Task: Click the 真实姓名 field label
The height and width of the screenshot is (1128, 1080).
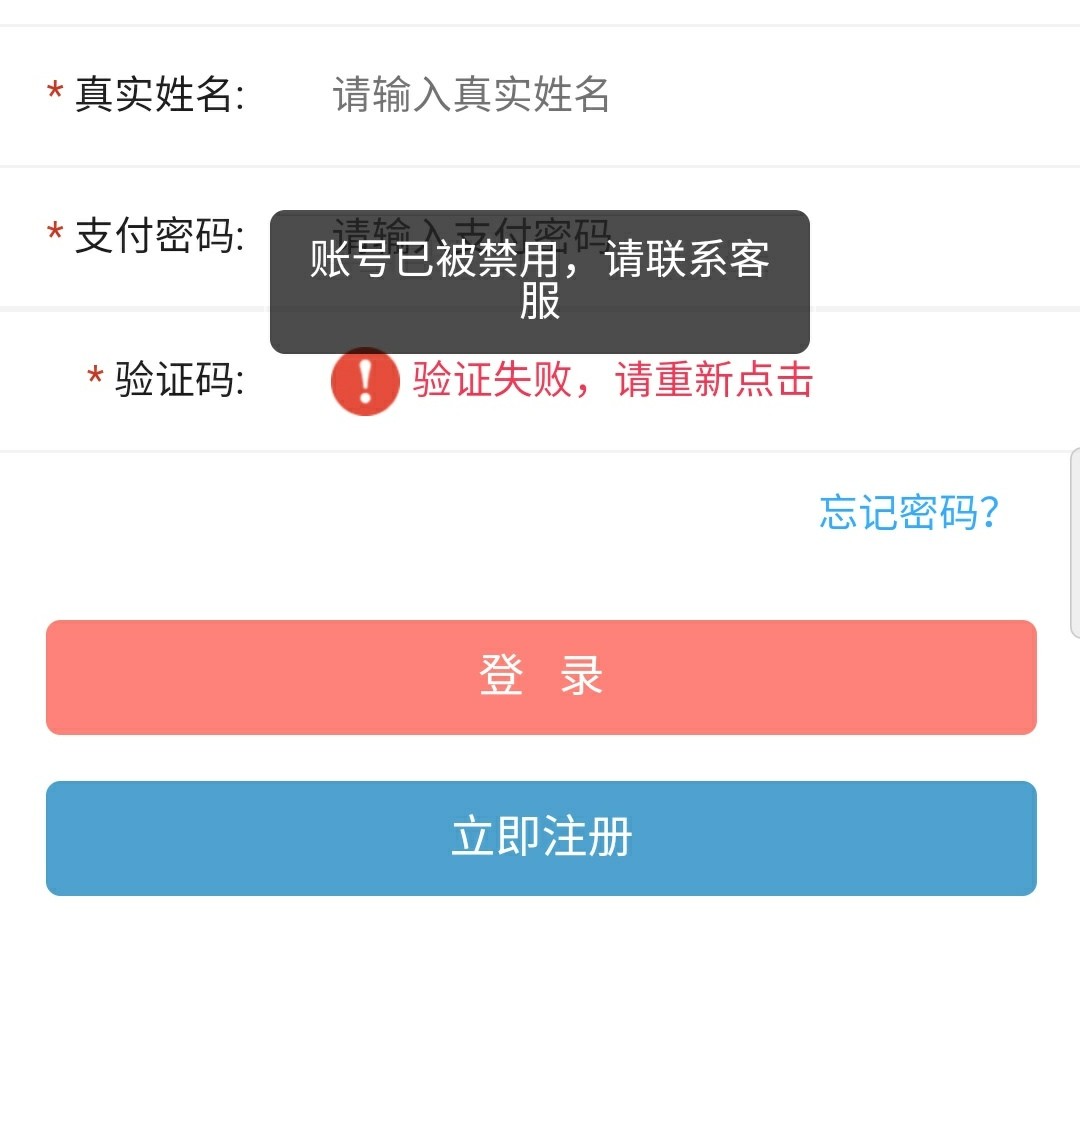Action: [x=160, y=95]
